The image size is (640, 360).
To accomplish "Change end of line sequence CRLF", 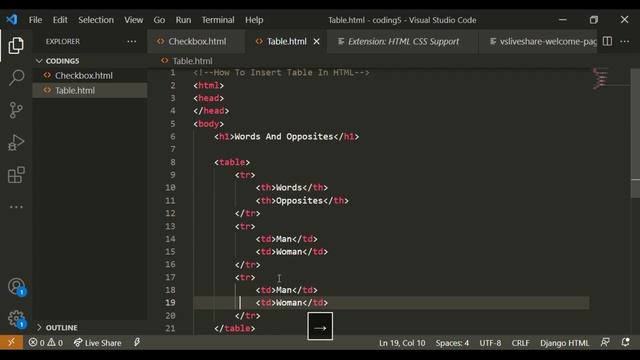I will (520, 343).
